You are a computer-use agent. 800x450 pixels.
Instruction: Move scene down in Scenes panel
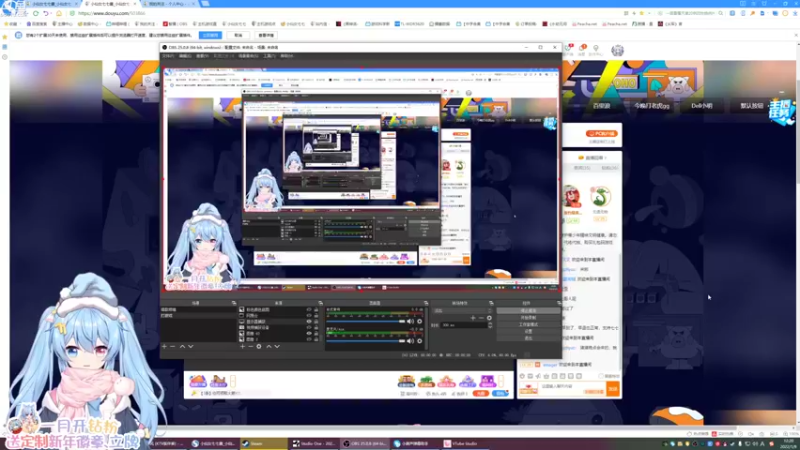[191, 346]
